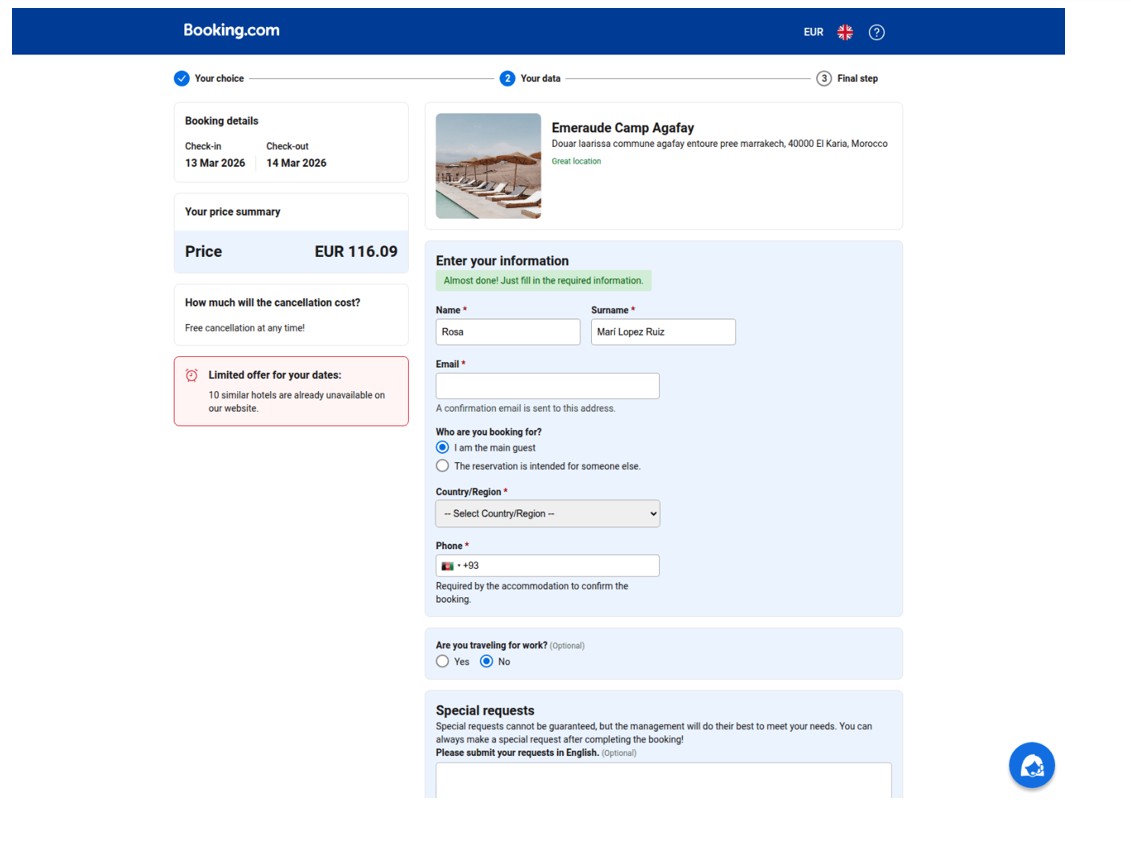1131x850 pixels.
Task: Click the Emeraude Camp Agafay photo thumbnail
Action: pos(488,166)
